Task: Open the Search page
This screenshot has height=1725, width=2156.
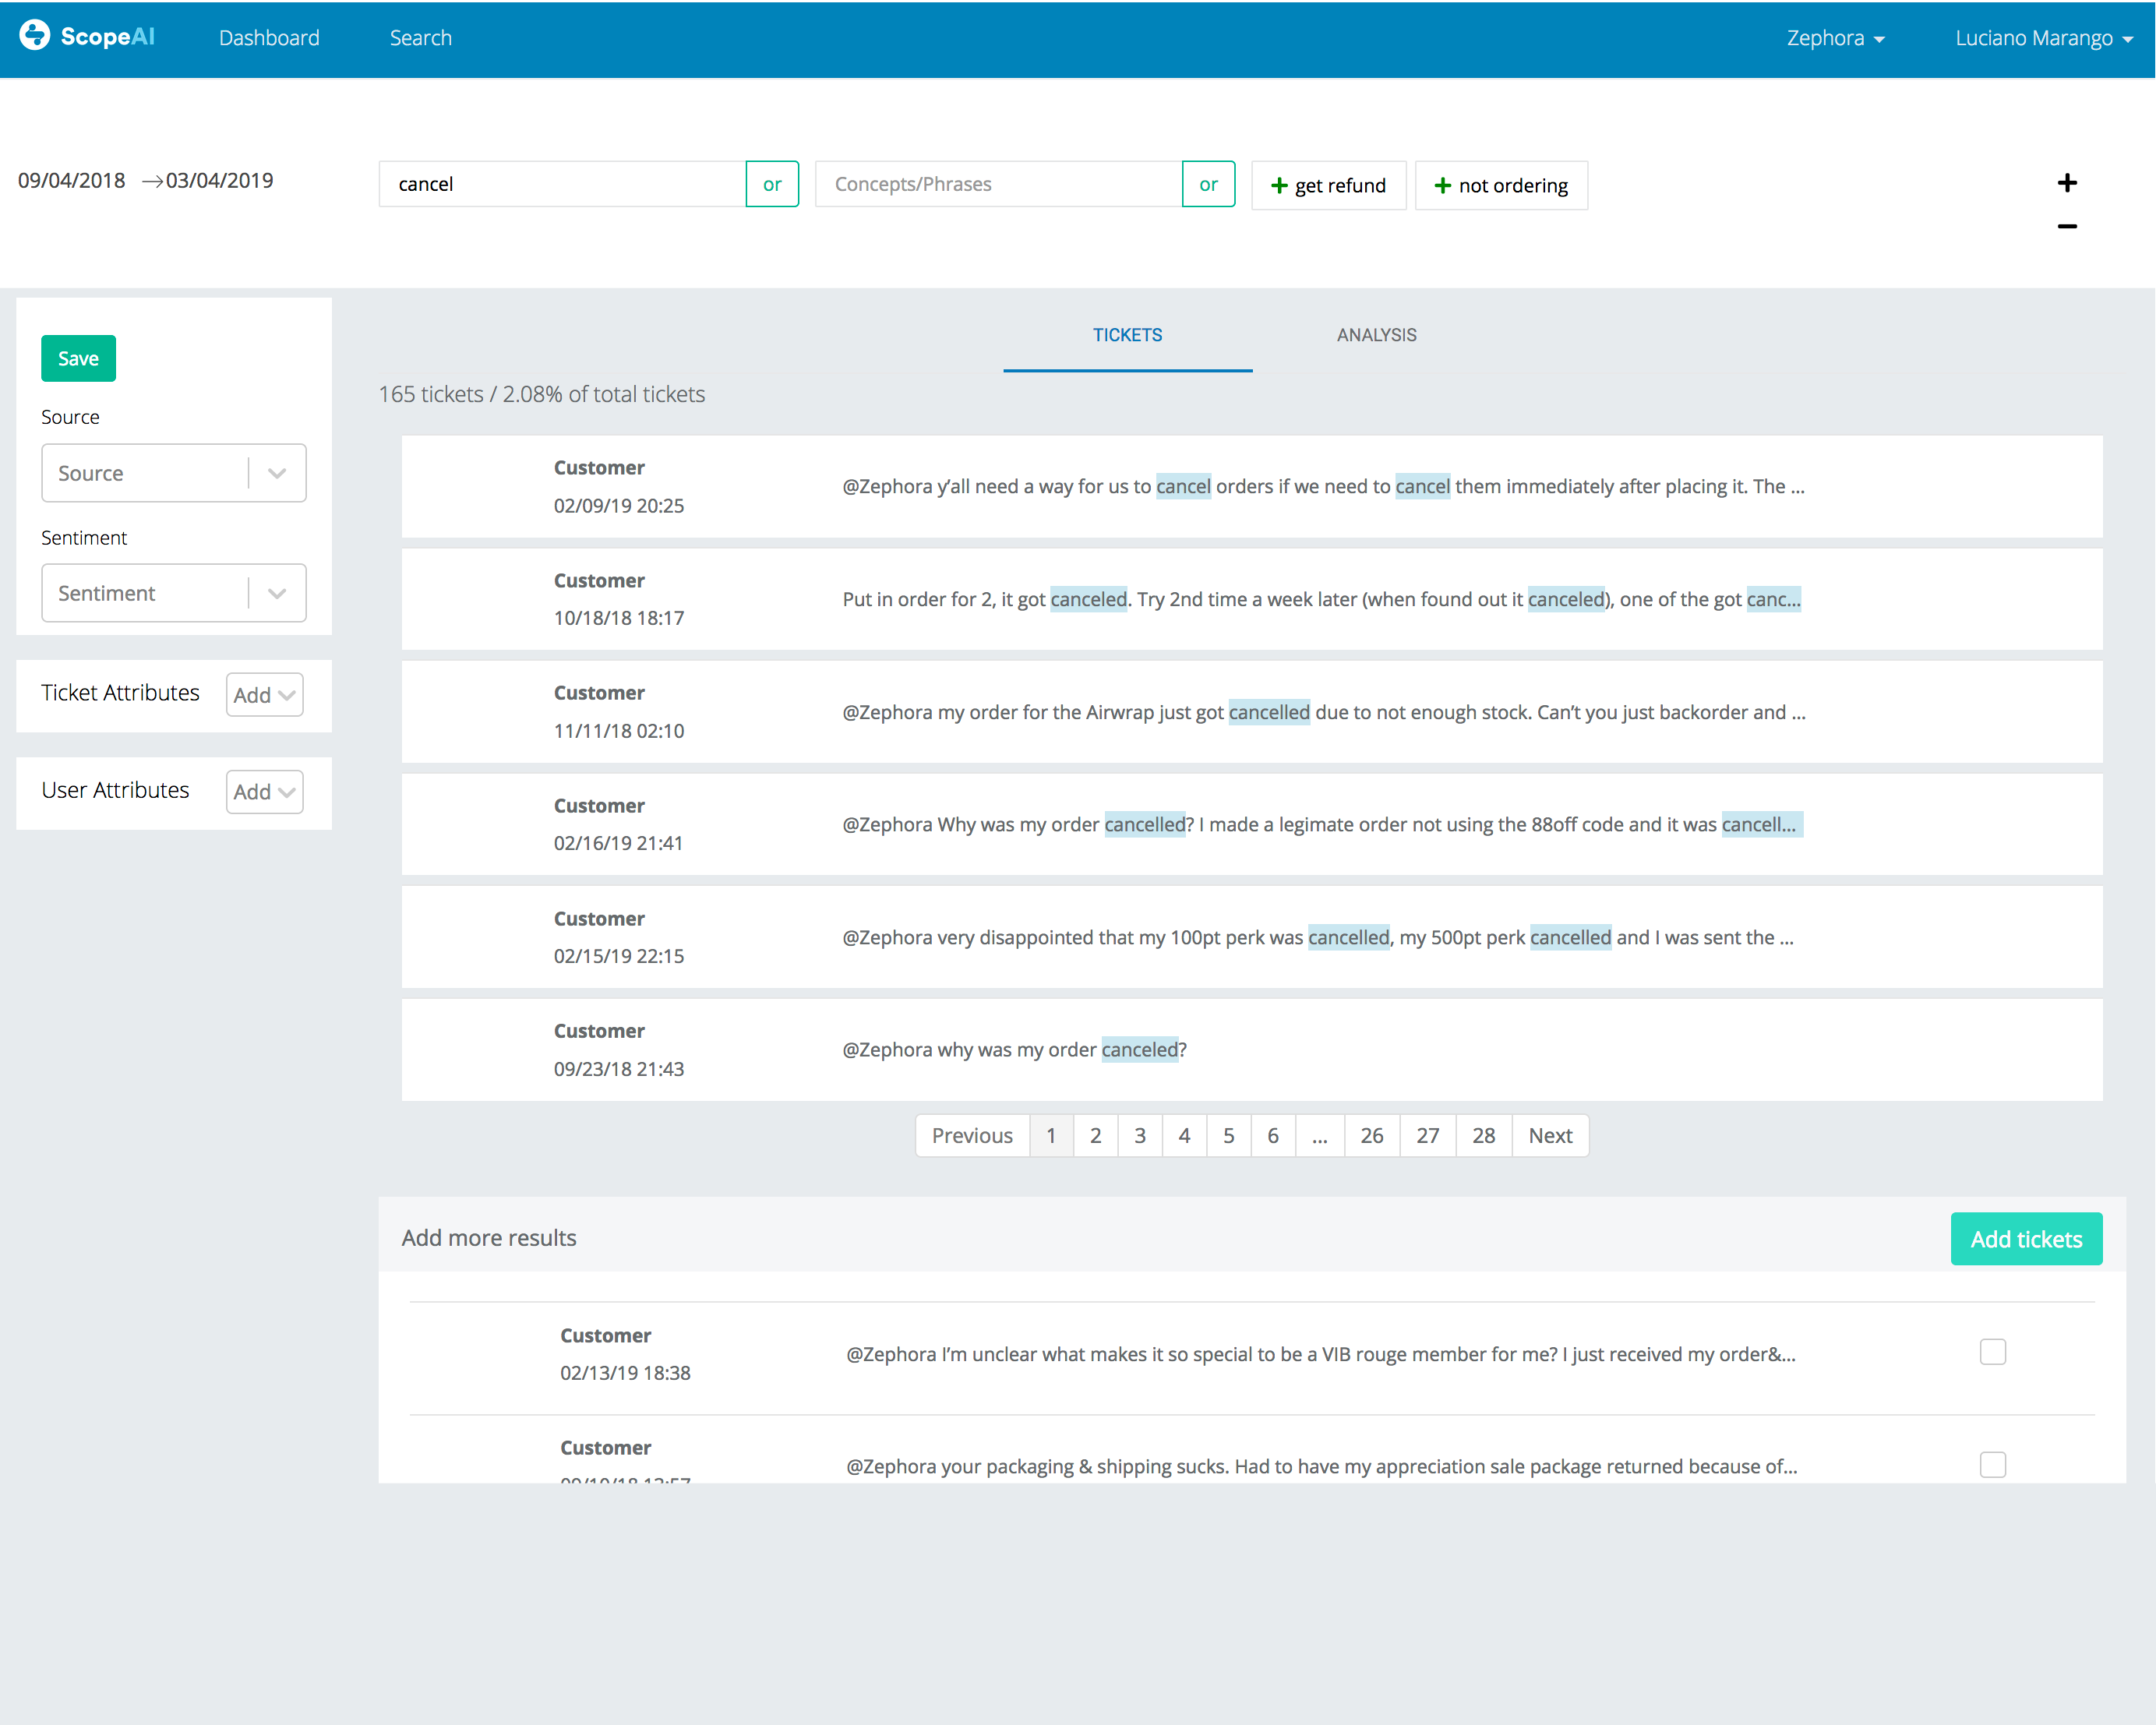Action: point(421,38)
